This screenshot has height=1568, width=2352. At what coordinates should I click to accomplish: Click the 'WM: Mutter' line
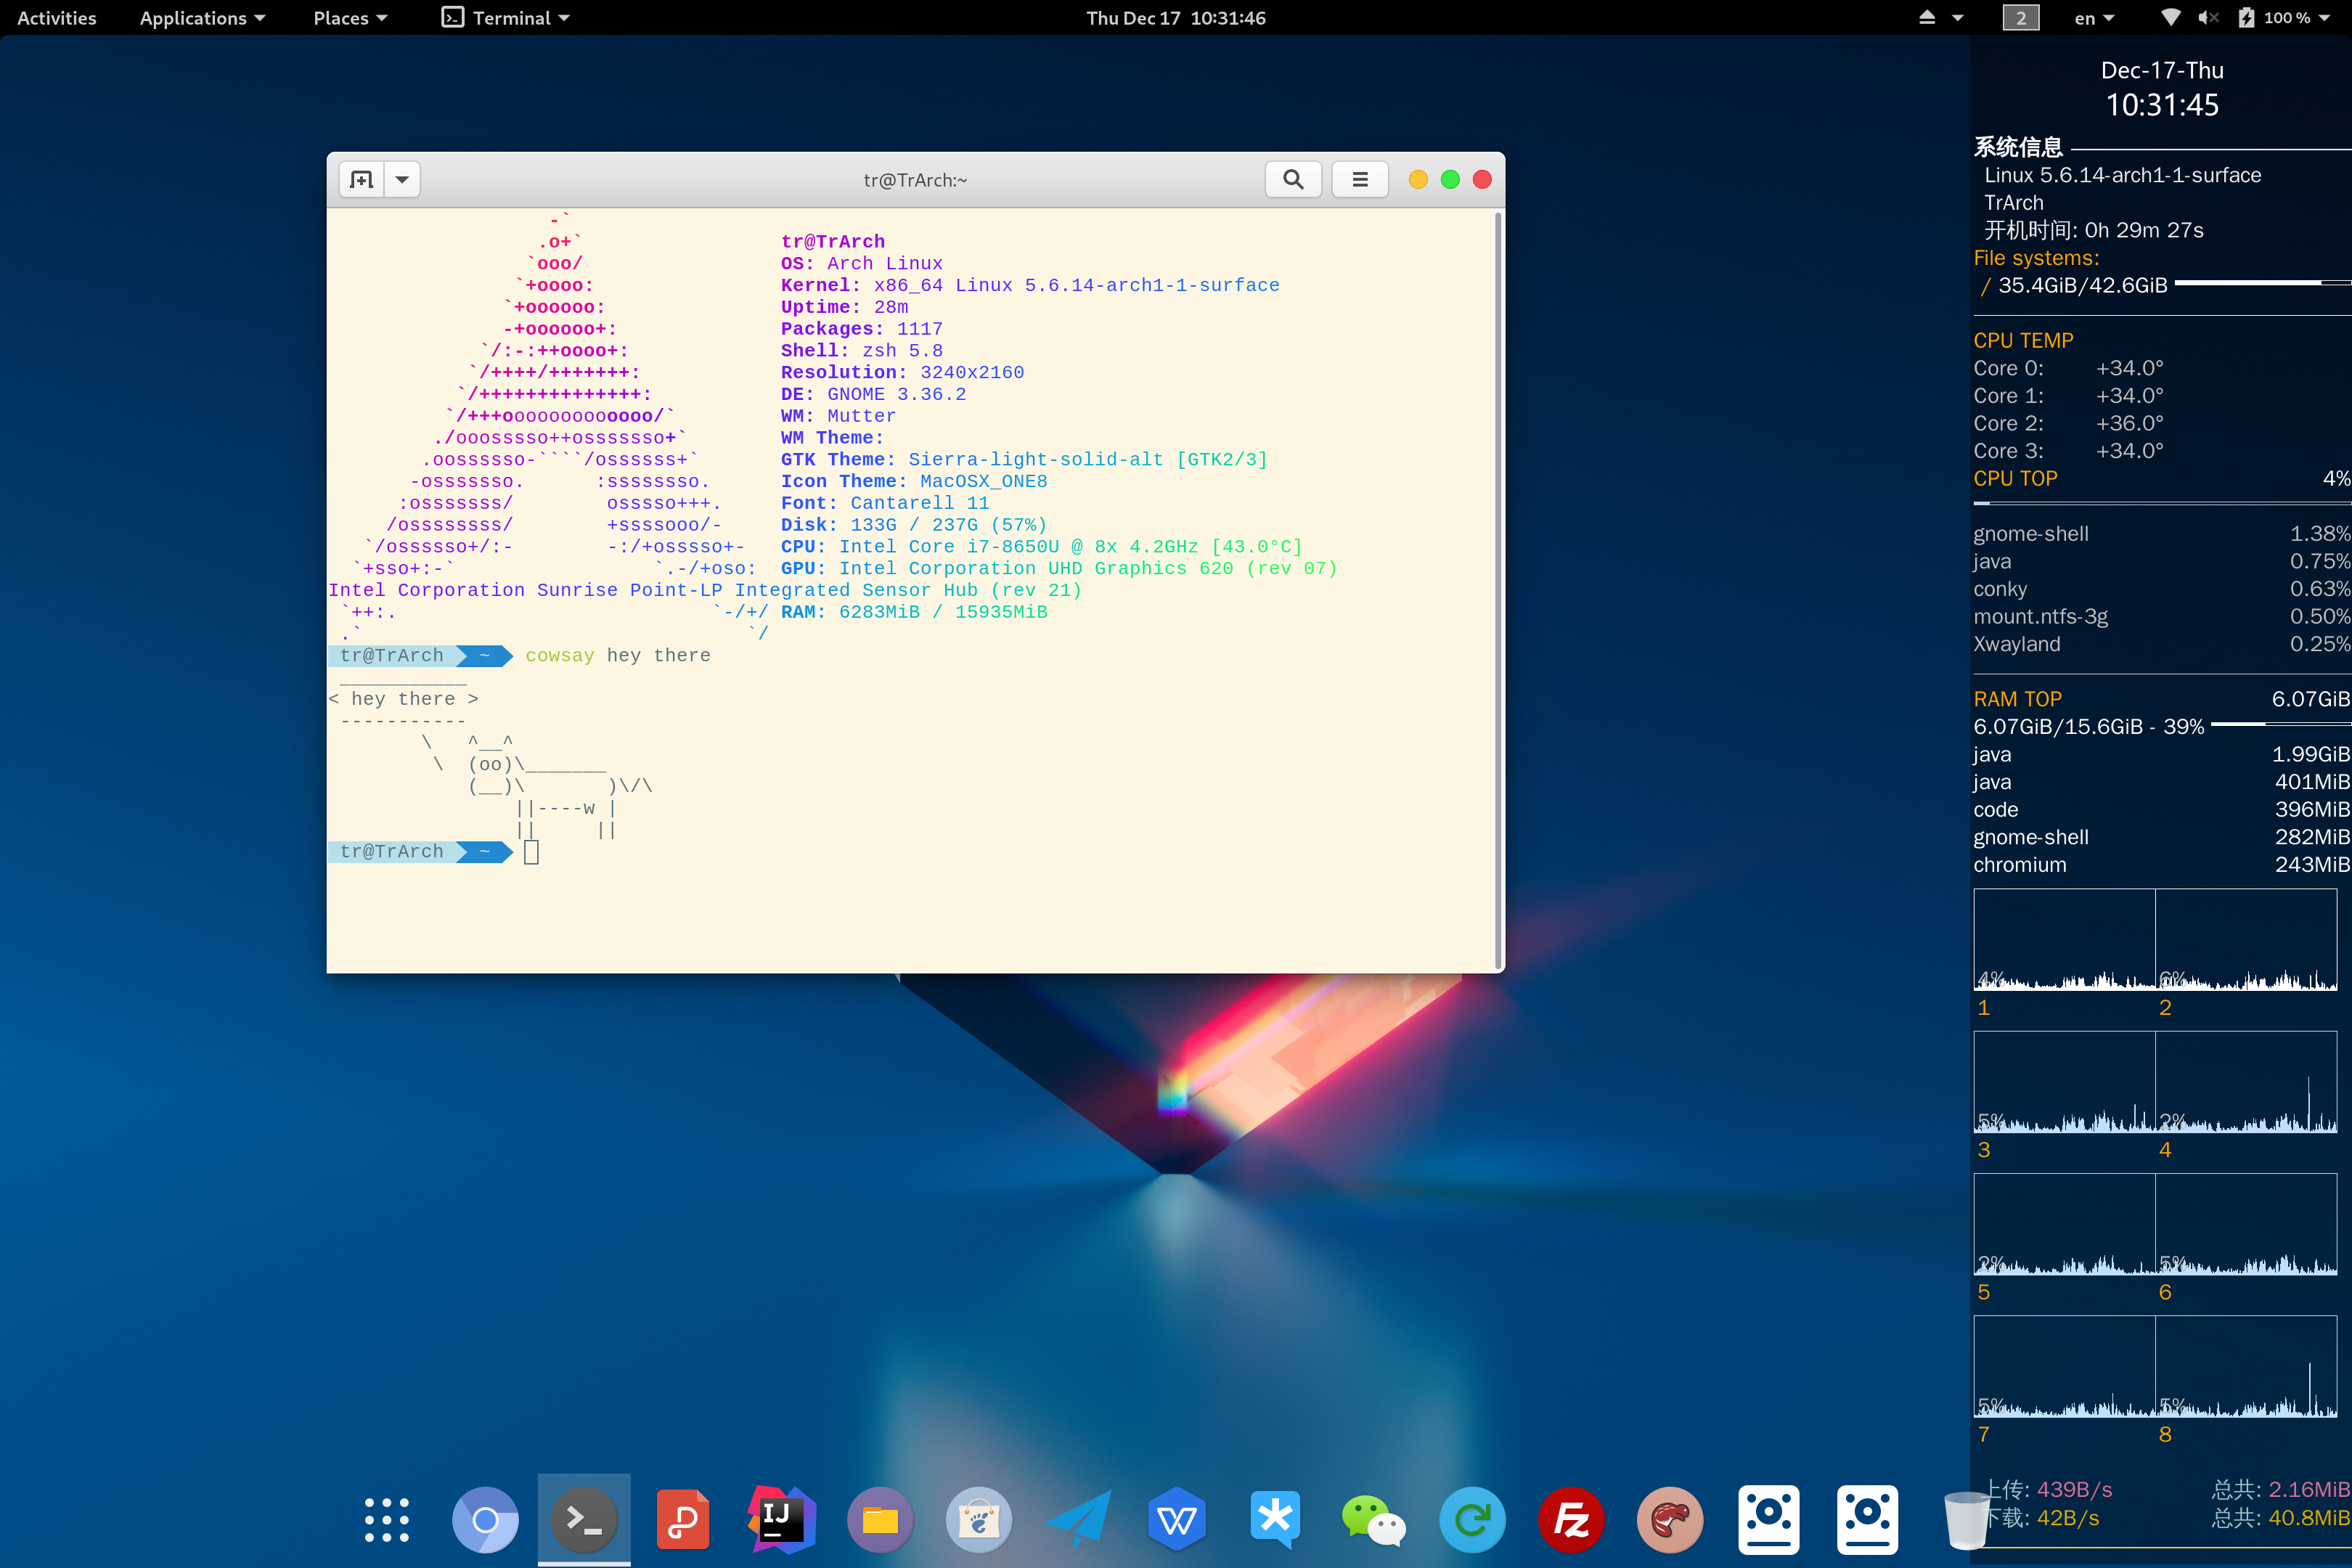point(839,416)
